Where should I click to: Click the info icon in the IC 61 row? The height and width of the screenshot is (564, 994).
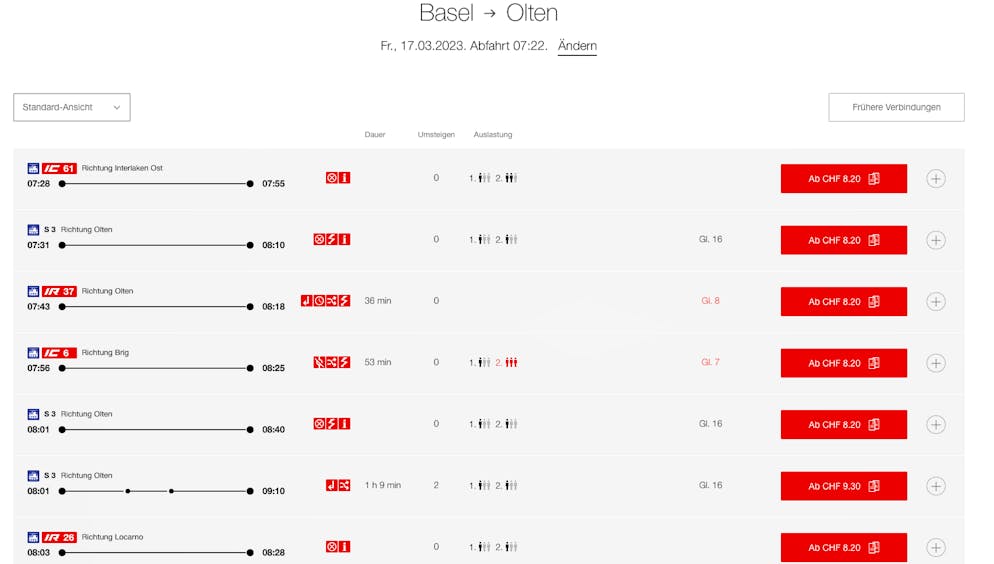tap(345, 178)
